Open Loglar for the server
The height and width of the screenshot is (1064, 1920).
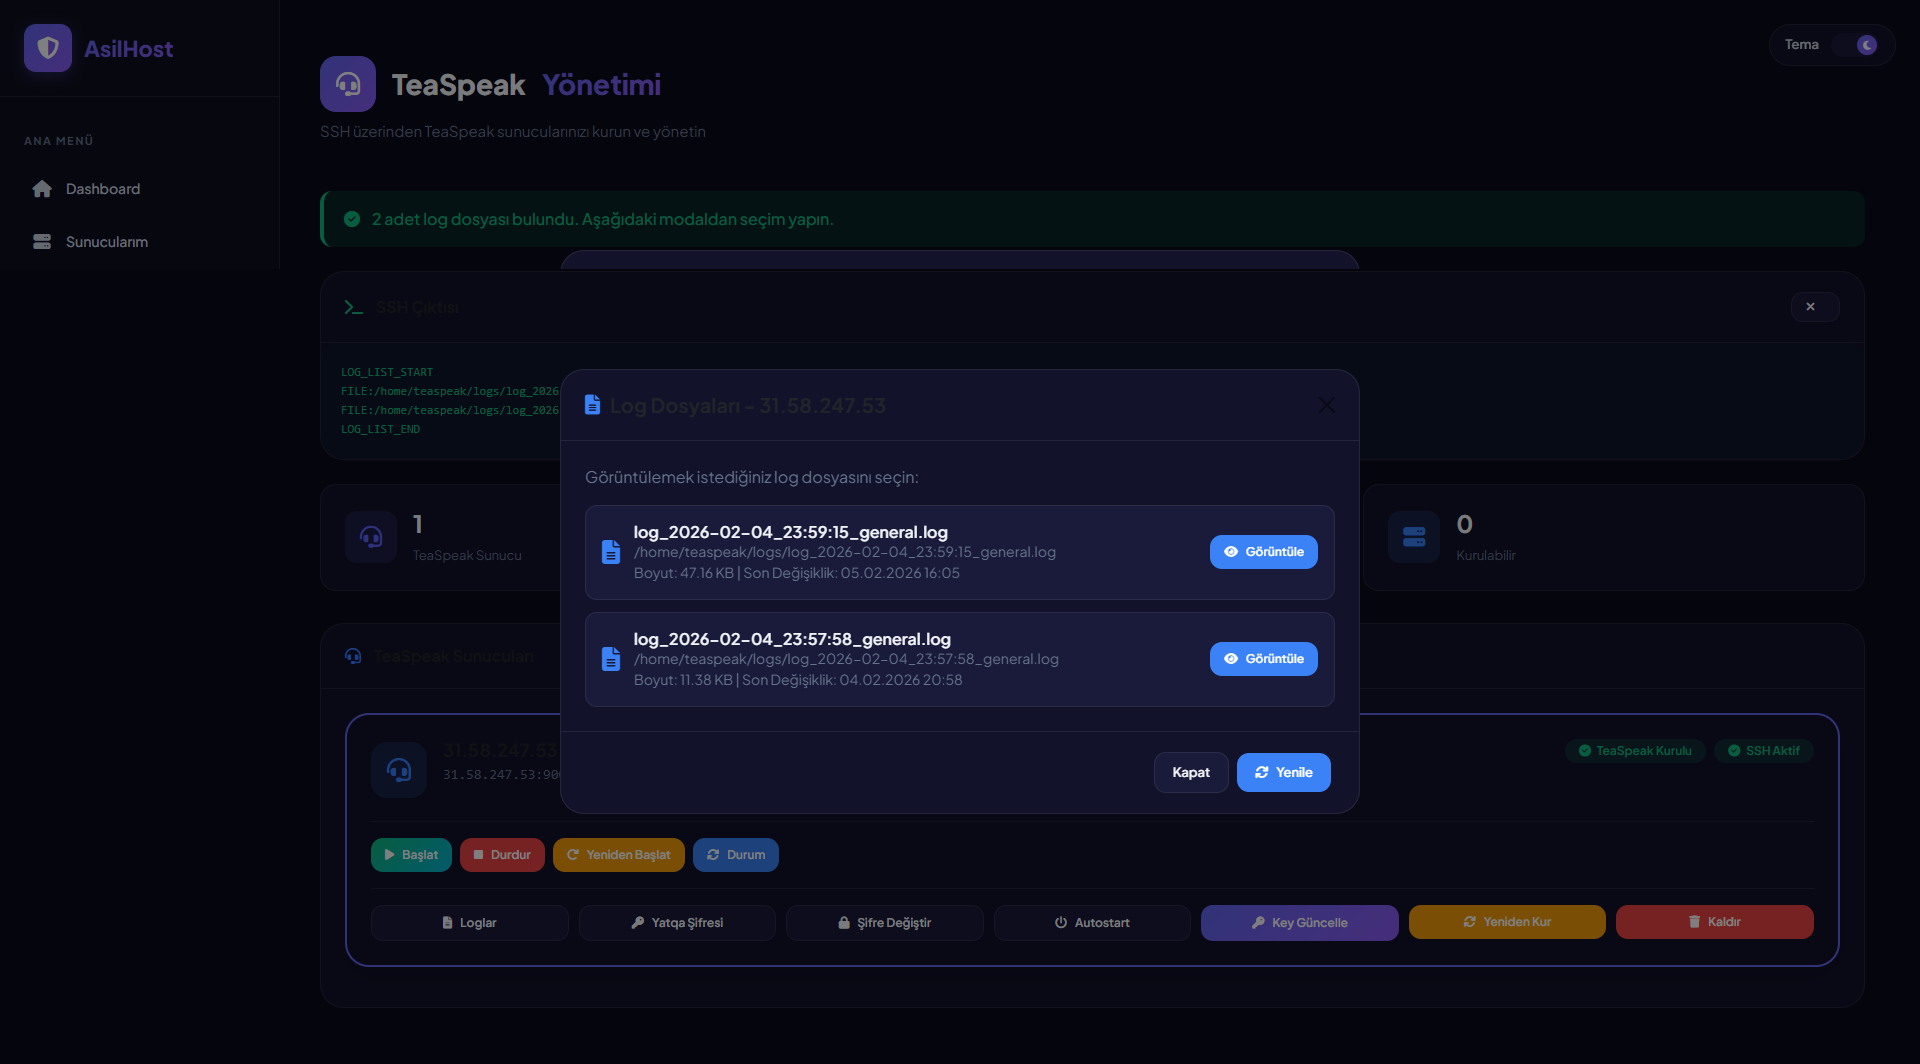(469, 923)
